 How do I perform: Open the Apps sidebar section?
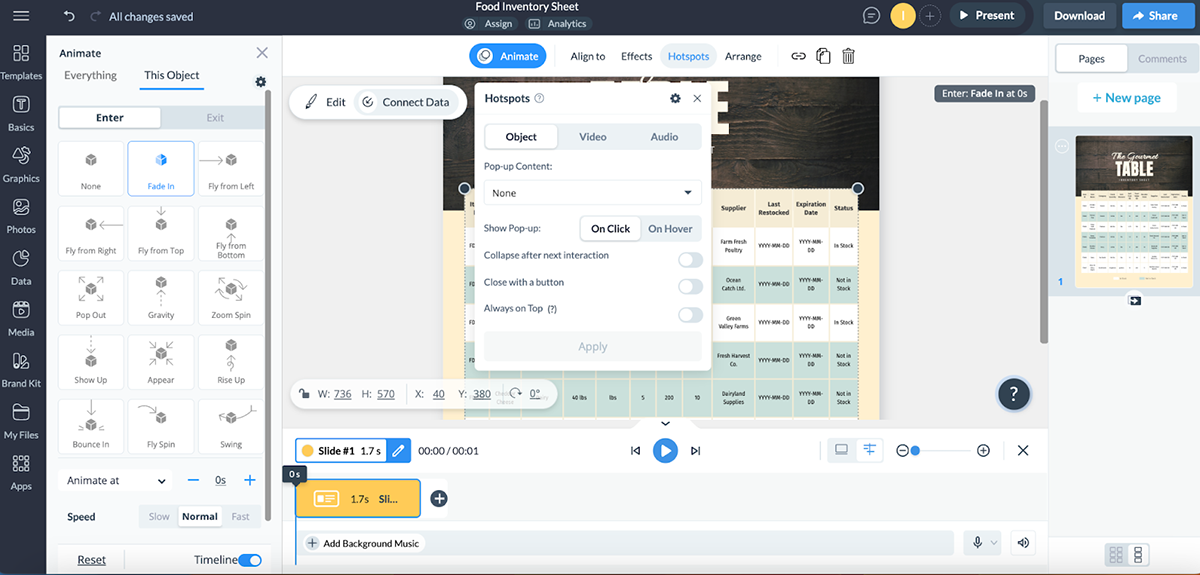21,473
